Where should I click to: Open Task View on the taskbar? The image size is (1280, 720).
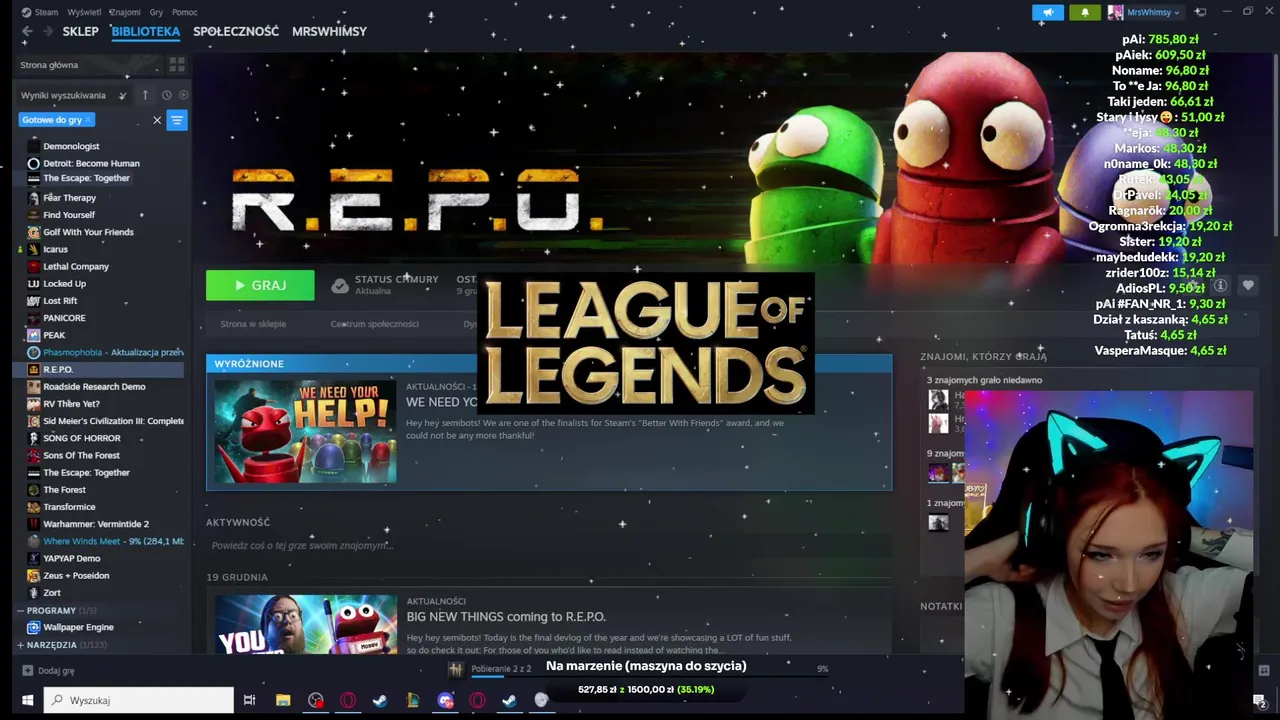249,700
